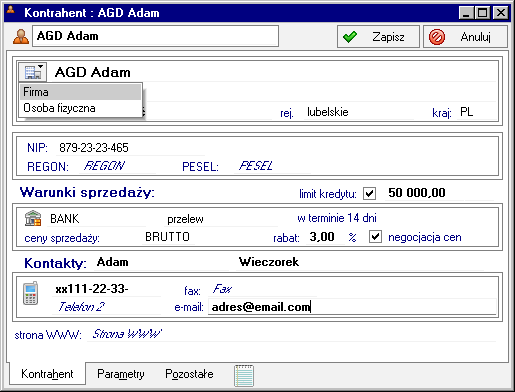Image resolution: width=515 pixels, height=392 pixels.
Task: Click the NIP number 879-23-23-465
Action: [x=94, y=148]
